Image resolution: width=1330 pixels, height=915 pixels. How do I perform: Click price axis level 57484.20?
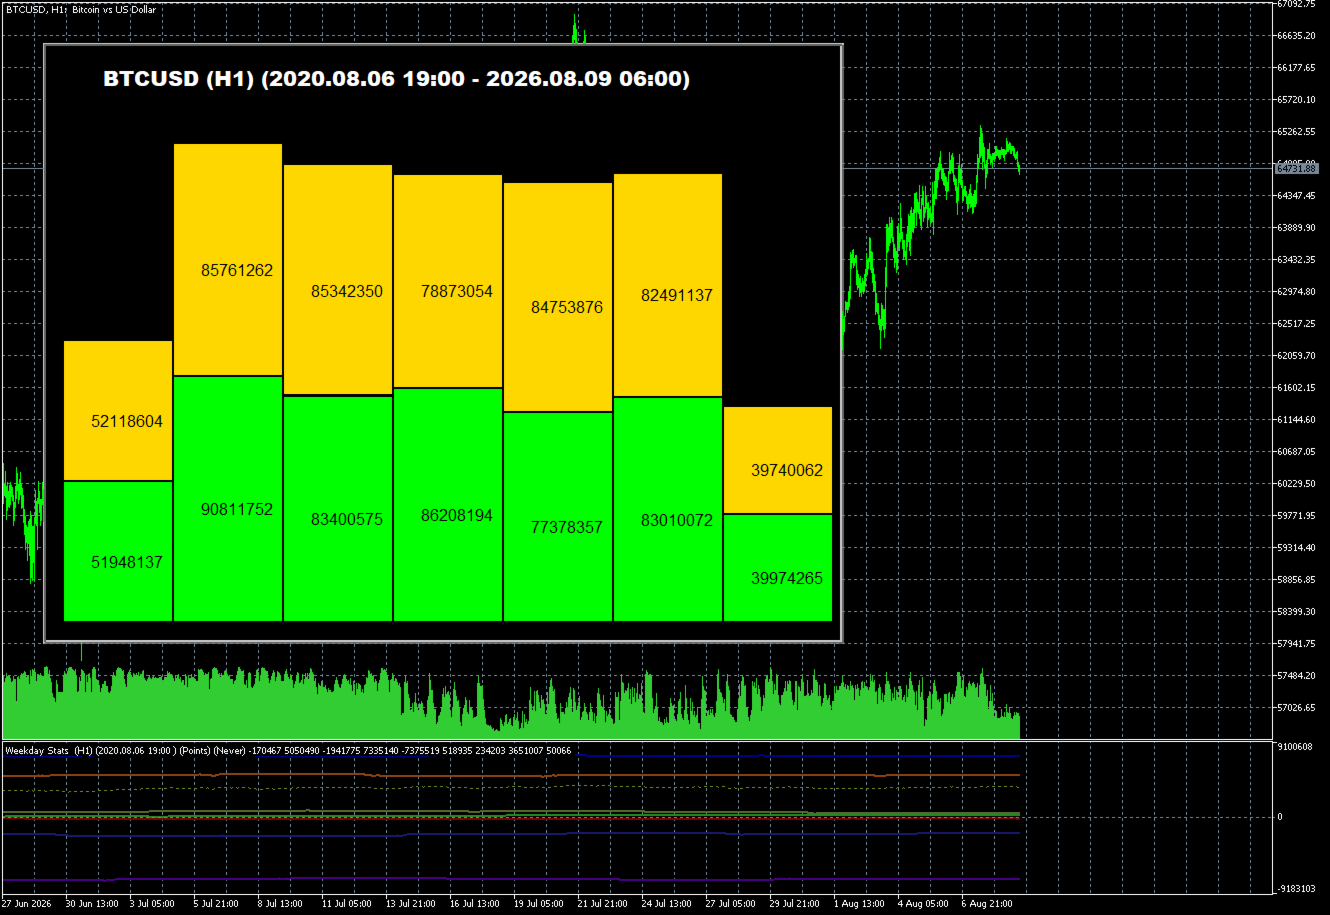(x=1296, y=676)
